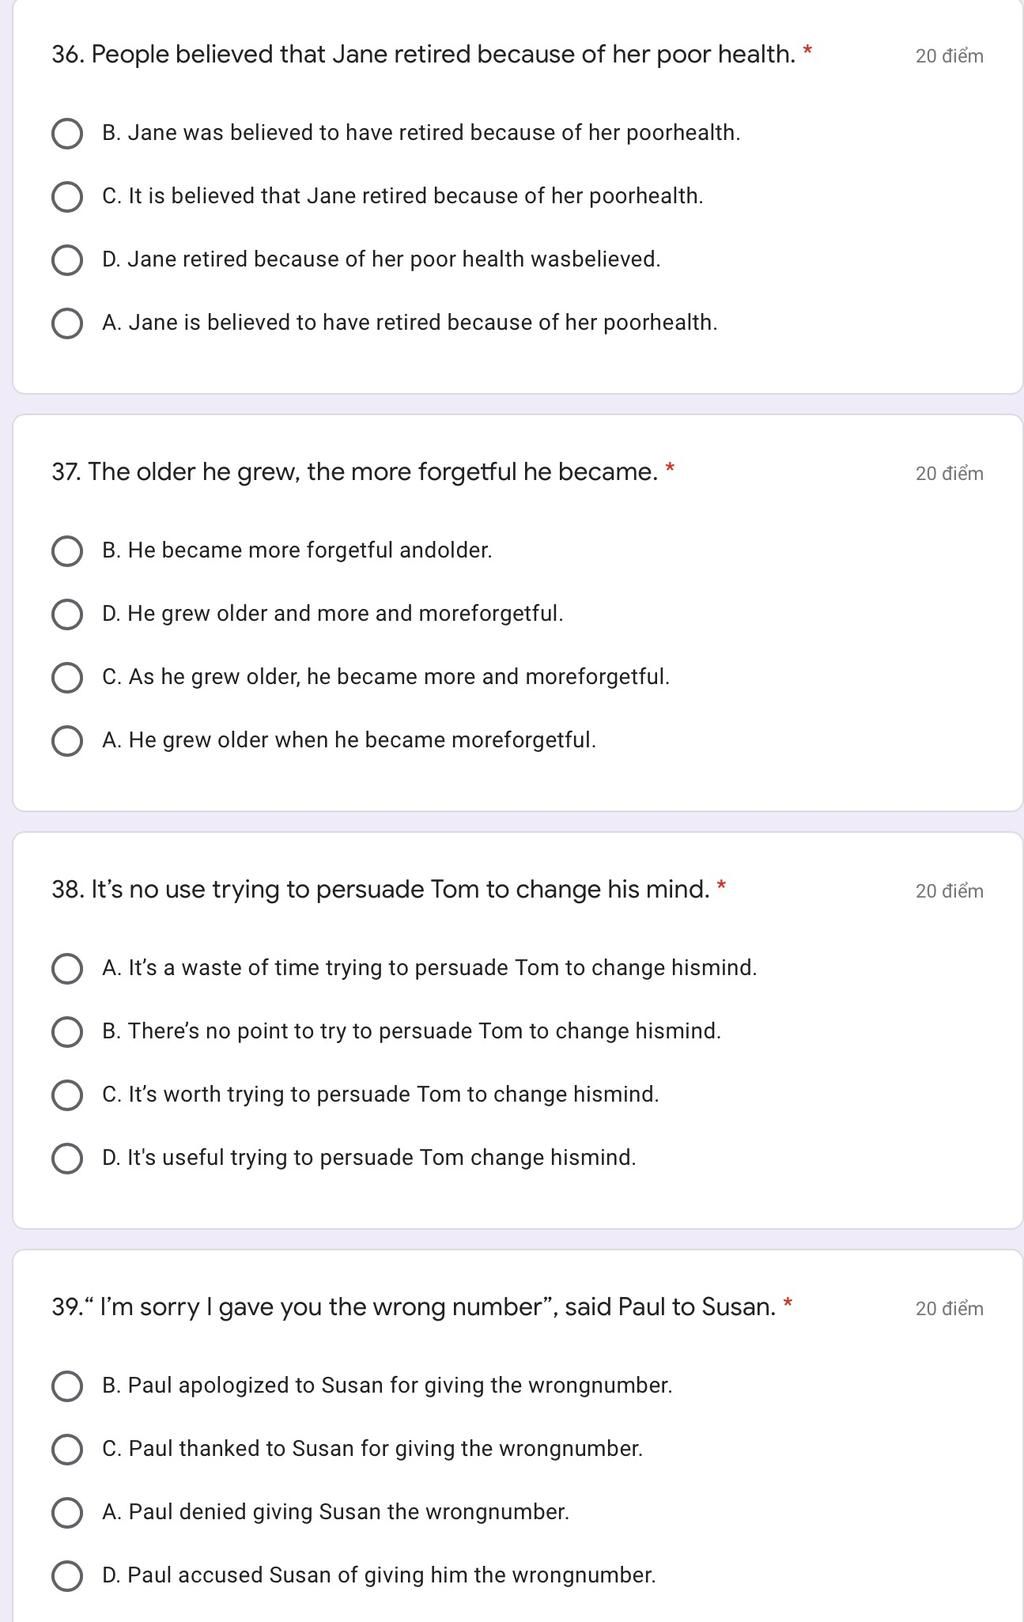Image resolution: width=1024 pixels, height=1622 pixels.
Task: Click question 38 text It's no use trying
Action: (381, 889)
